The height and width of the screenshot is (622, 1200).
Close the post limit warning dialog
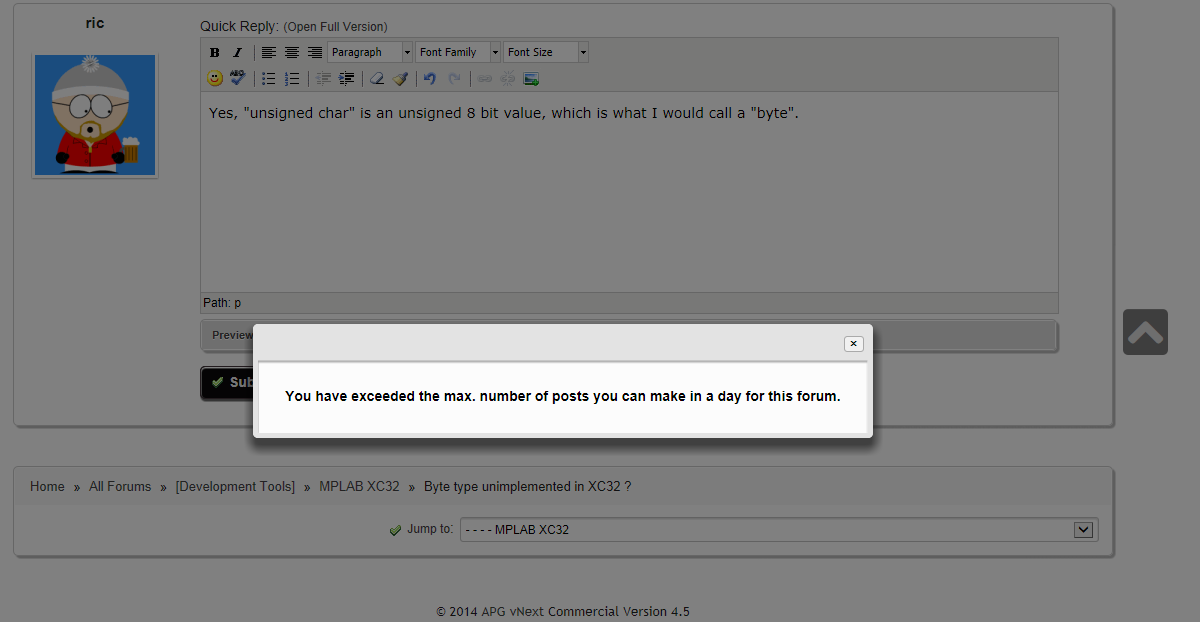853,343
